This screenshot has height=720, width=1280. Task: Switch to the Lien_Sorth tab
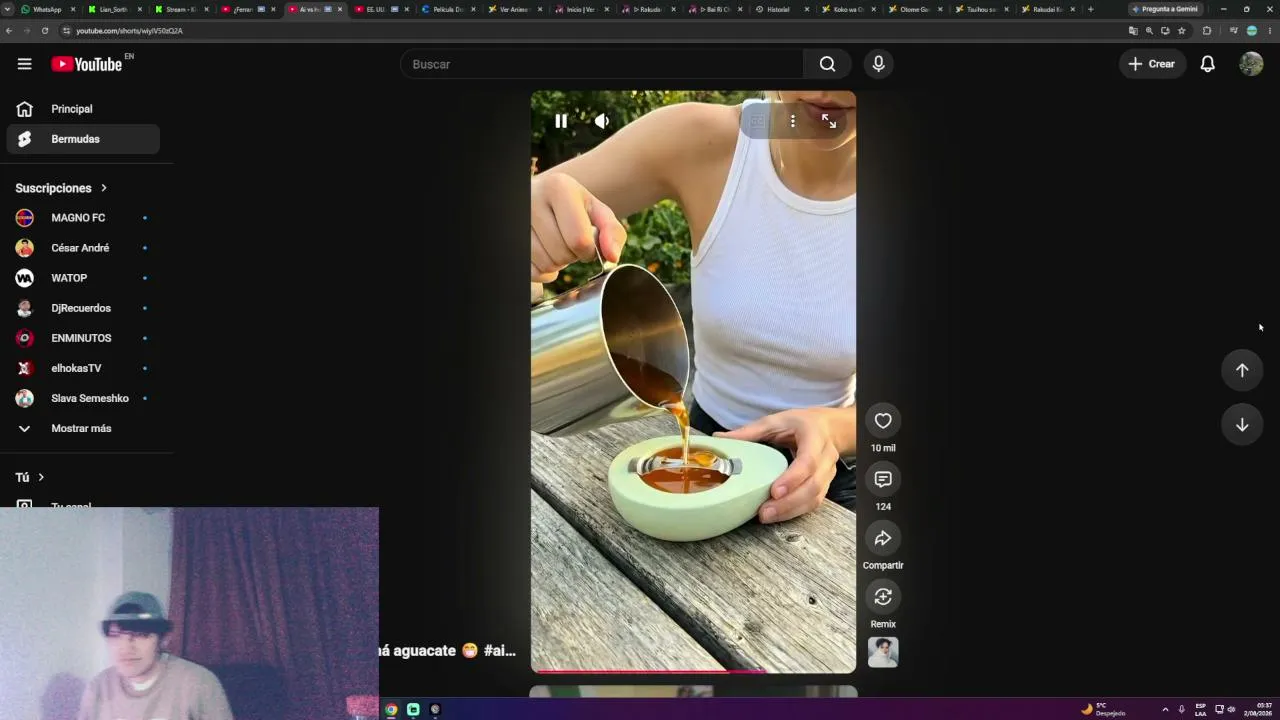click(115, 9)
